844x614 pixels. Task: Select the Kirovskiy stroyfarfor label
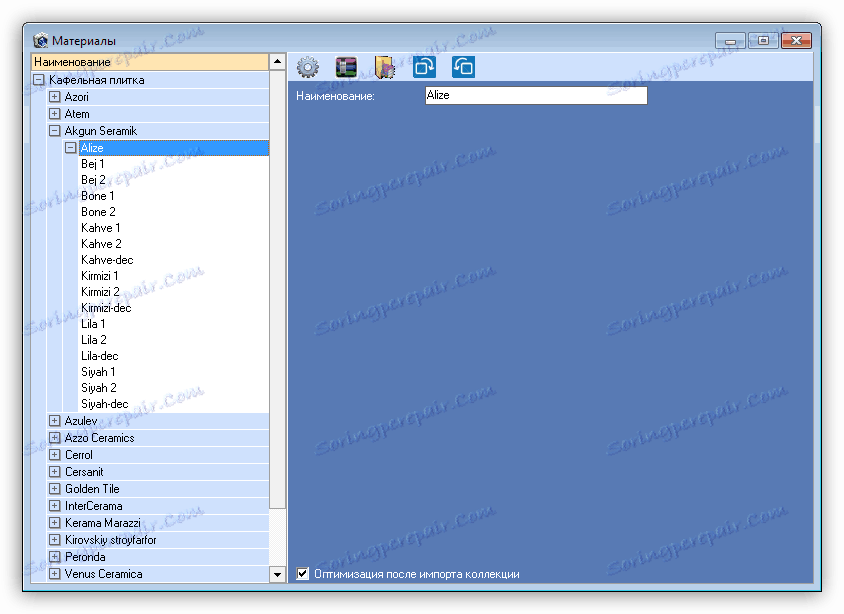pos(110,540)
